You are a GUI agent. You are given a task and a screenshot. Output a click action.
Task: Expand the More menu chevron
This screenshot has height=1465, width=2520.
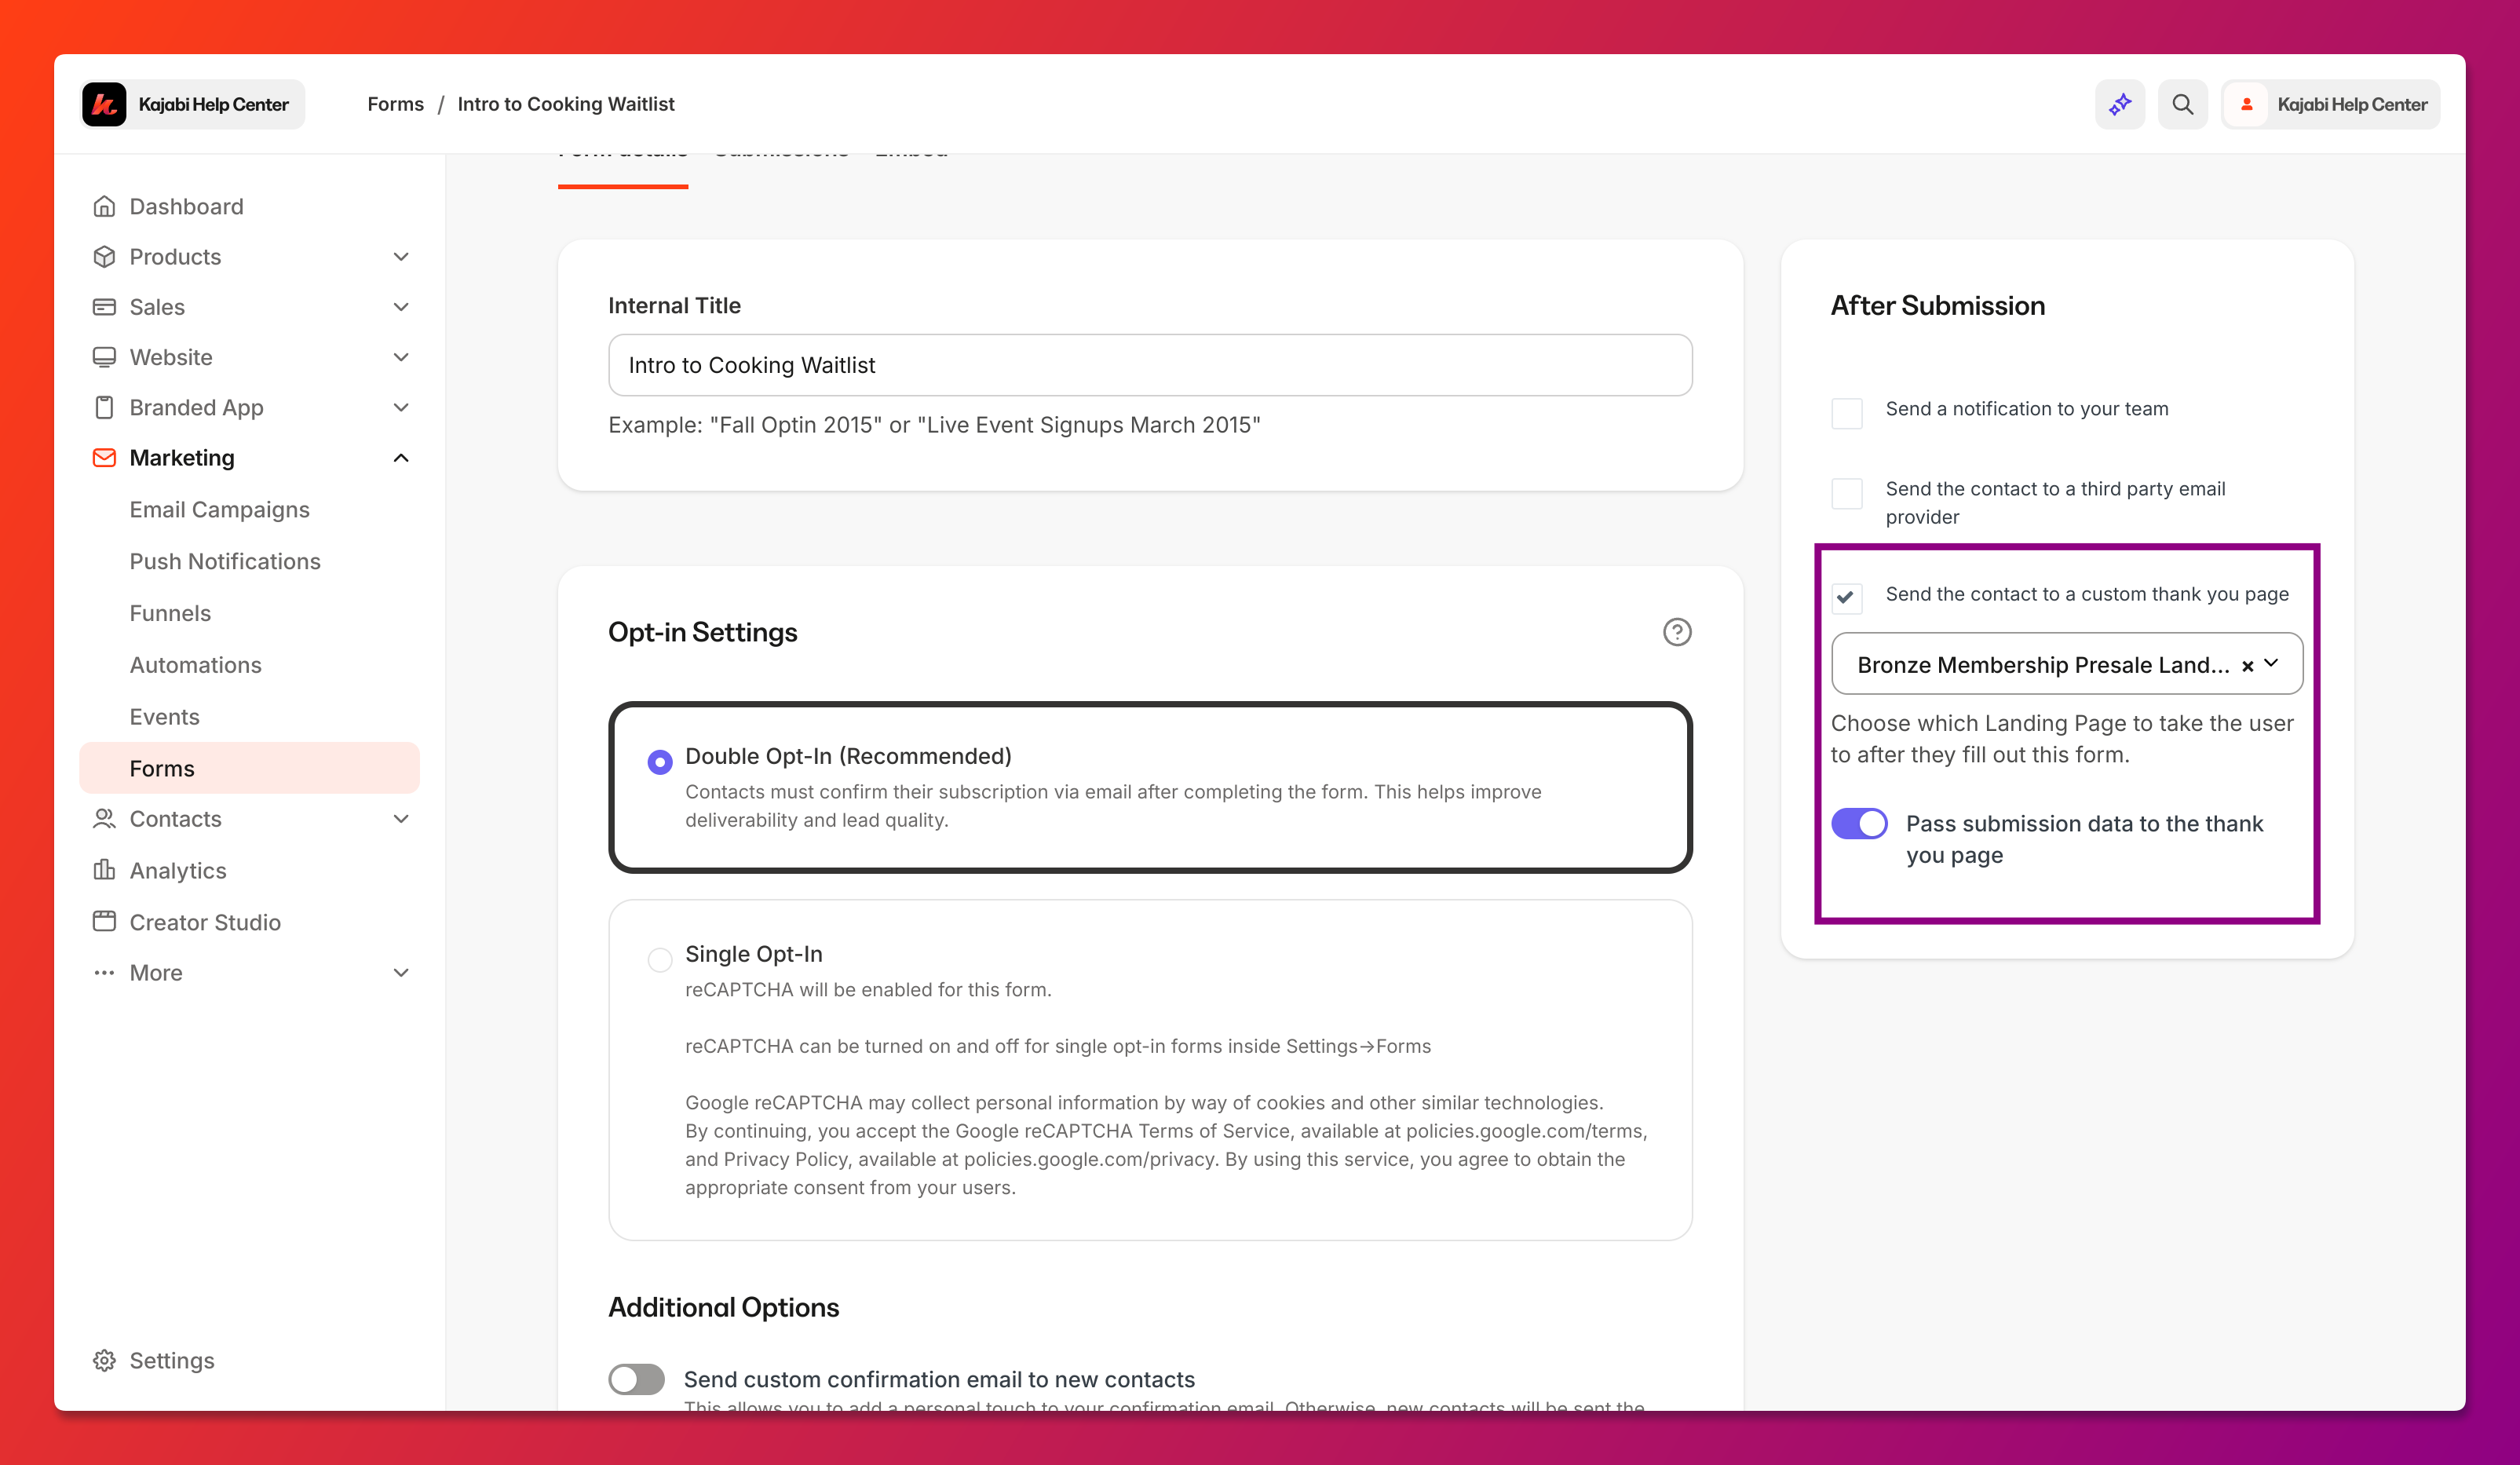tap(401, 972)
